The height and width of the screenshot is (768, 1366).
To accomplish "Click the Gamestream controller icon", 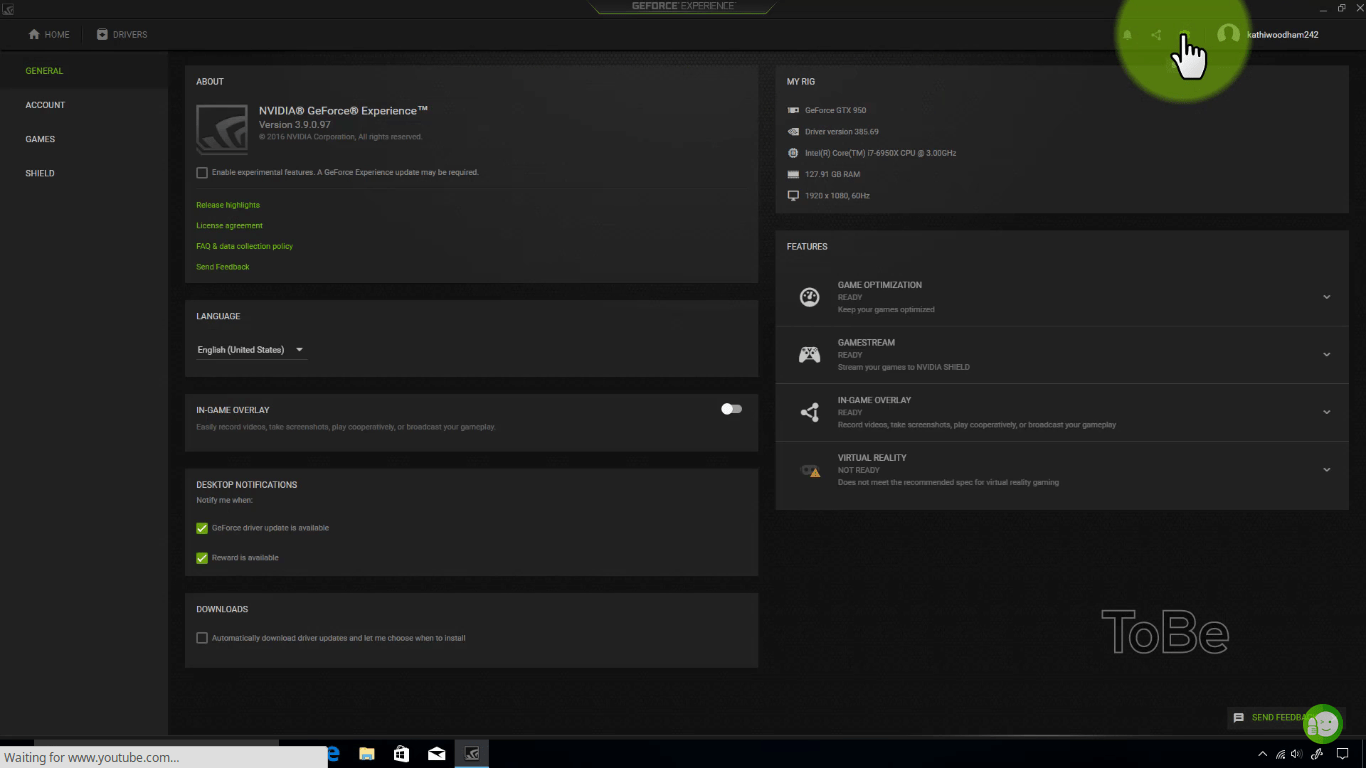I will (x=810, y=355).
